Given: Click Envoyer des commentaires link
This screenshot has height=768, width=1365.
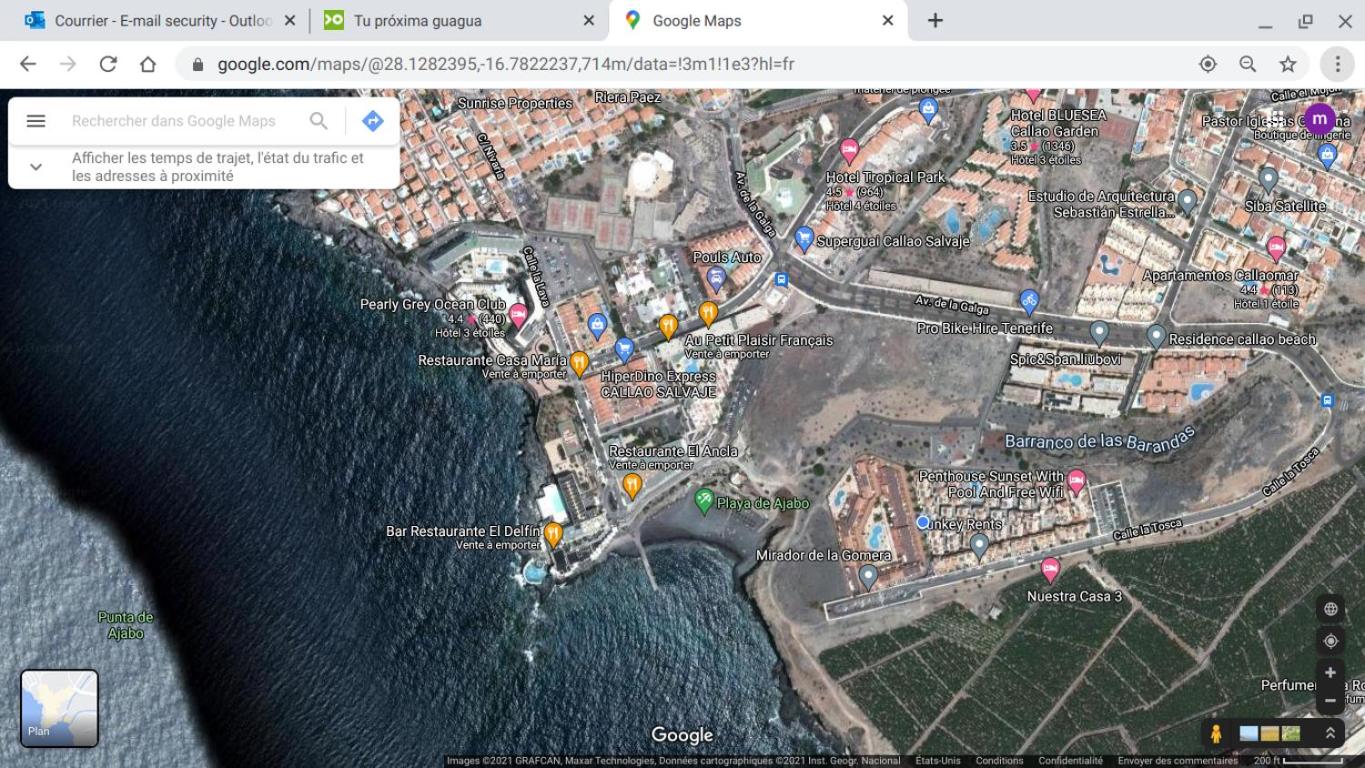Looking at the screenshot, I should [x=1178, y=761].
